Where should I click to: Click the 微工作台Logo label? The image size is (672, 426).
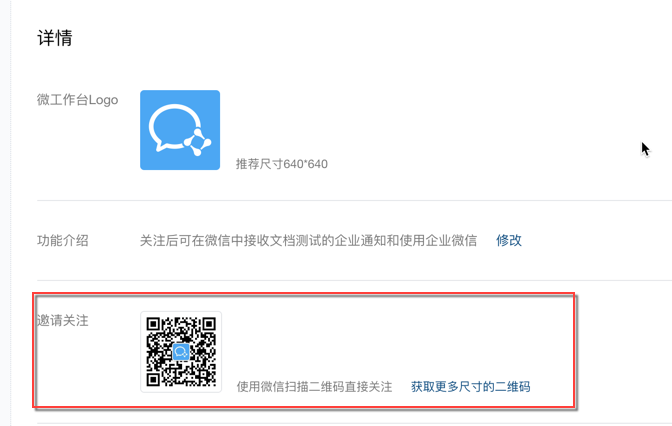[x=78, y=100]
